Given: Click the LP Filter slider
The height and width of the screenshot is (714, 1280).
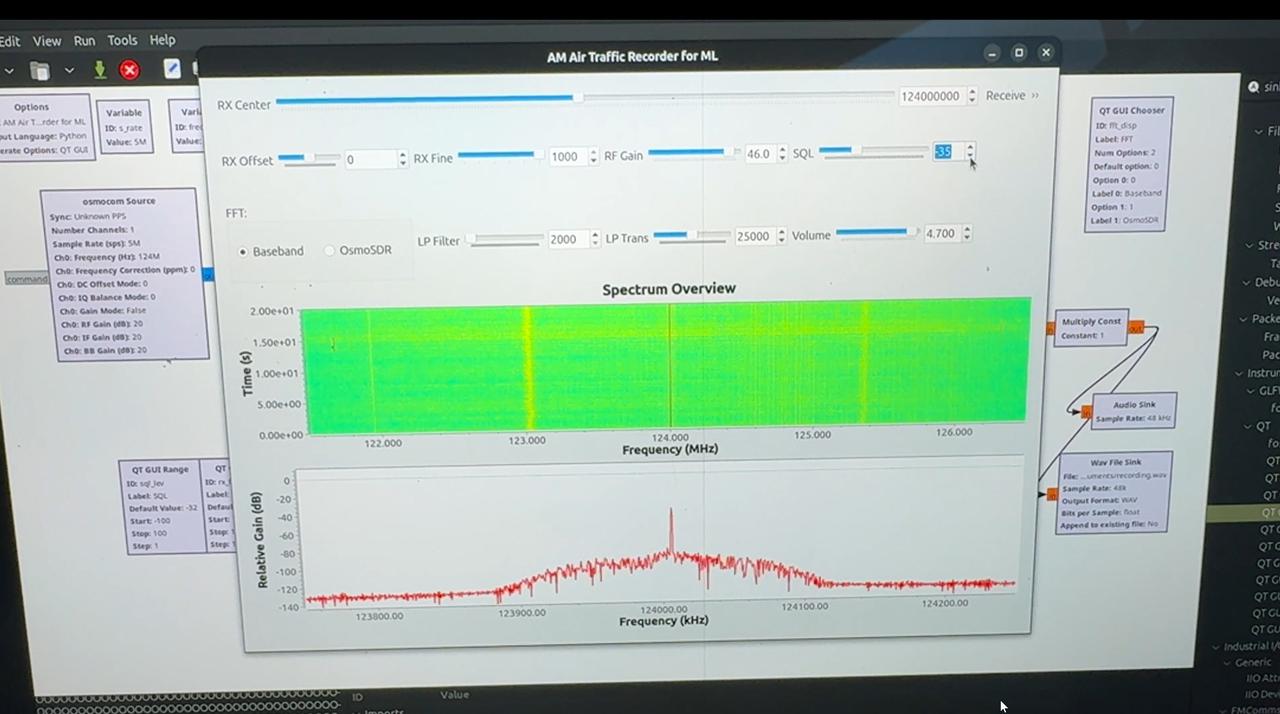Looking at the screenshot, I should pyautogui.click(x=505, y=239).
